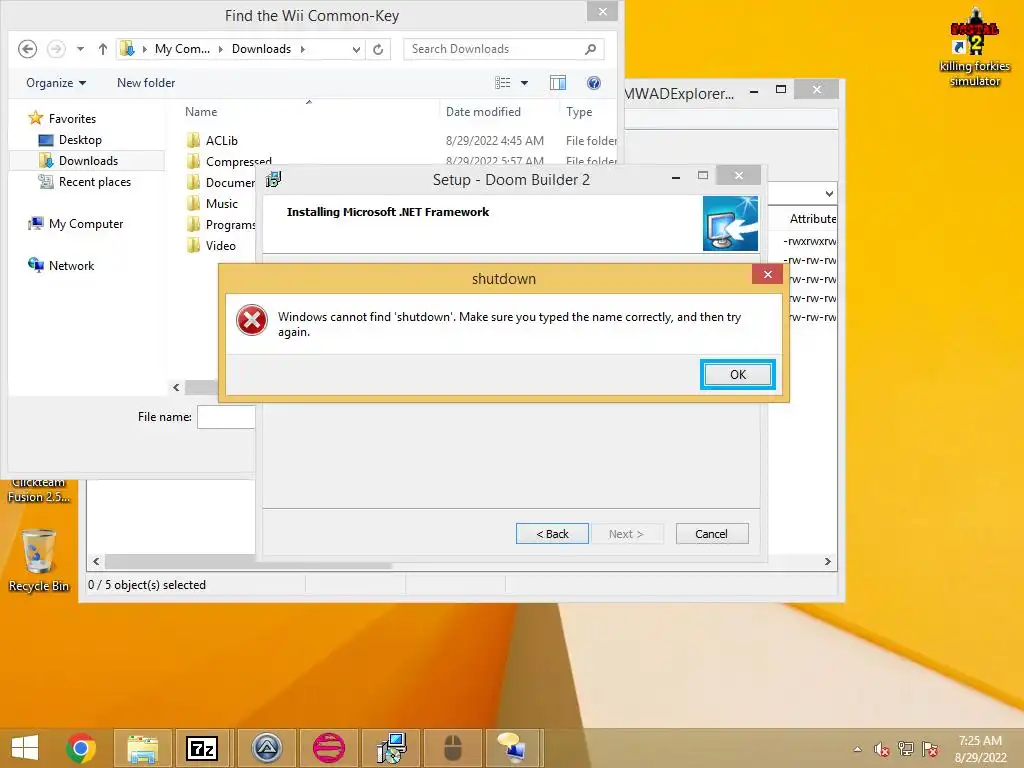Screen dimensions: 1024x768
Task: Select the Compressed folder
Action: [238, 161]
